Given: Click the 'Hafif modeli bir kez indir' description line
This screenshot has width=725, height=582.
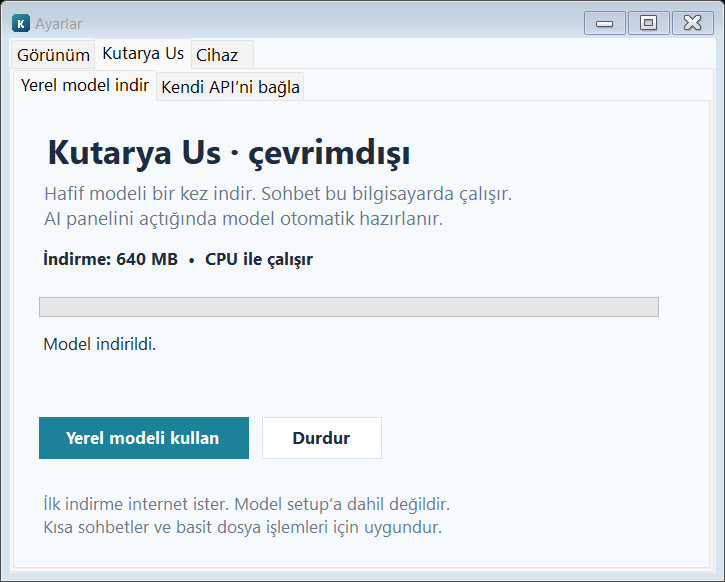Looking at the screenshot, I should 278,194.
